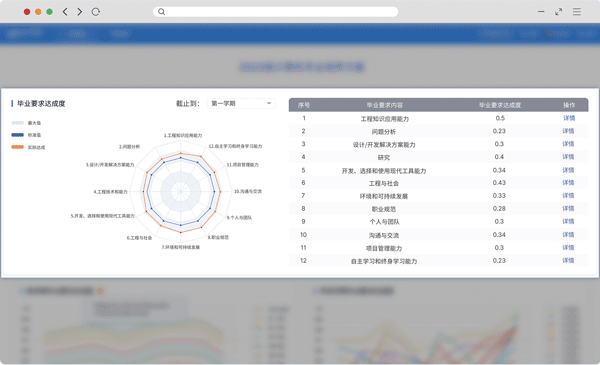The height and width of the screenshot is (365, 600).
Task: Click radar axis label 1.工程知识应用能力
Action: pyautogui.click(x=183, y=135)
